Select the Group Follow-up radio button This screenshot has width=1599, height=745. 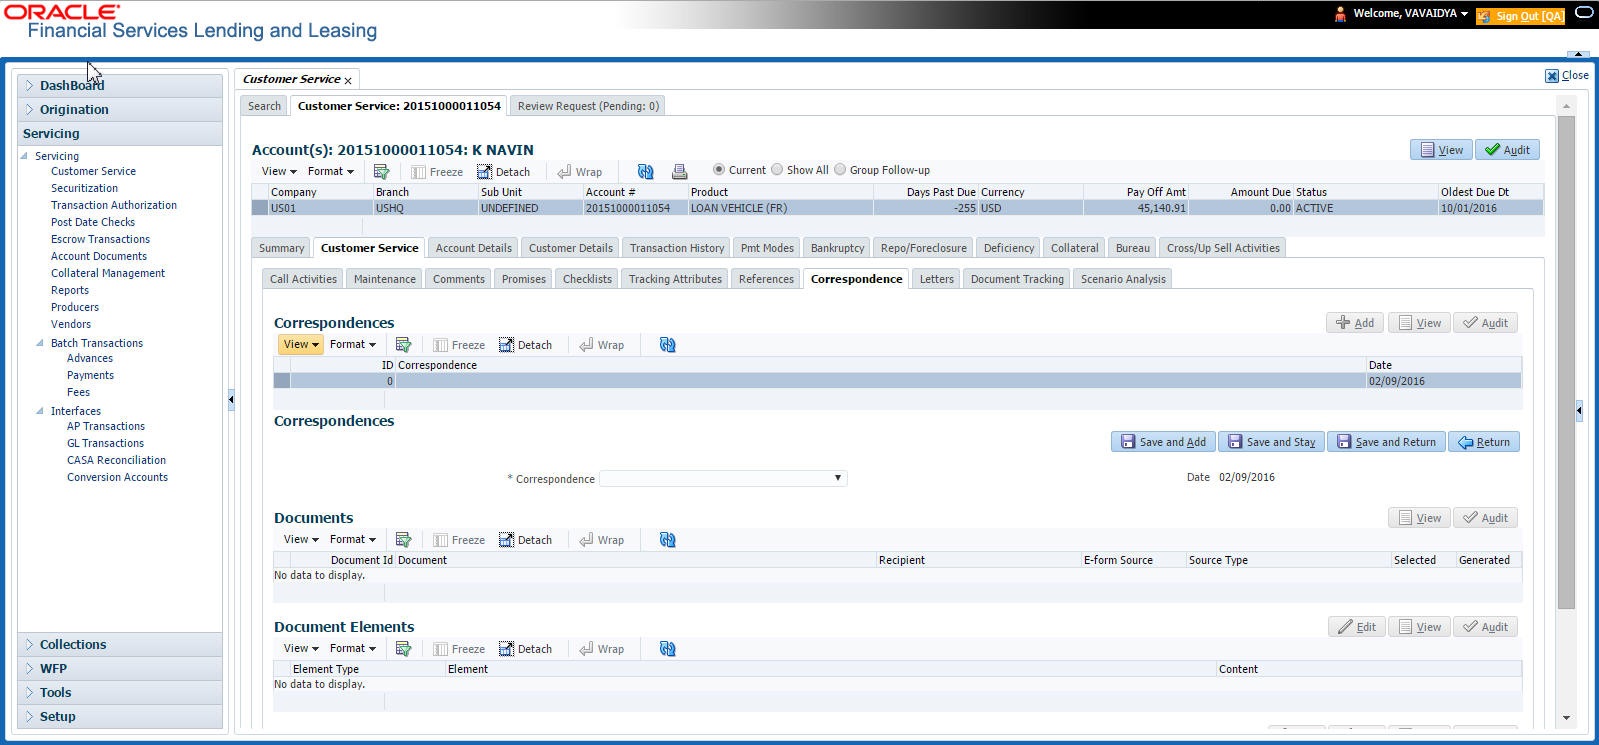[840, 170]
